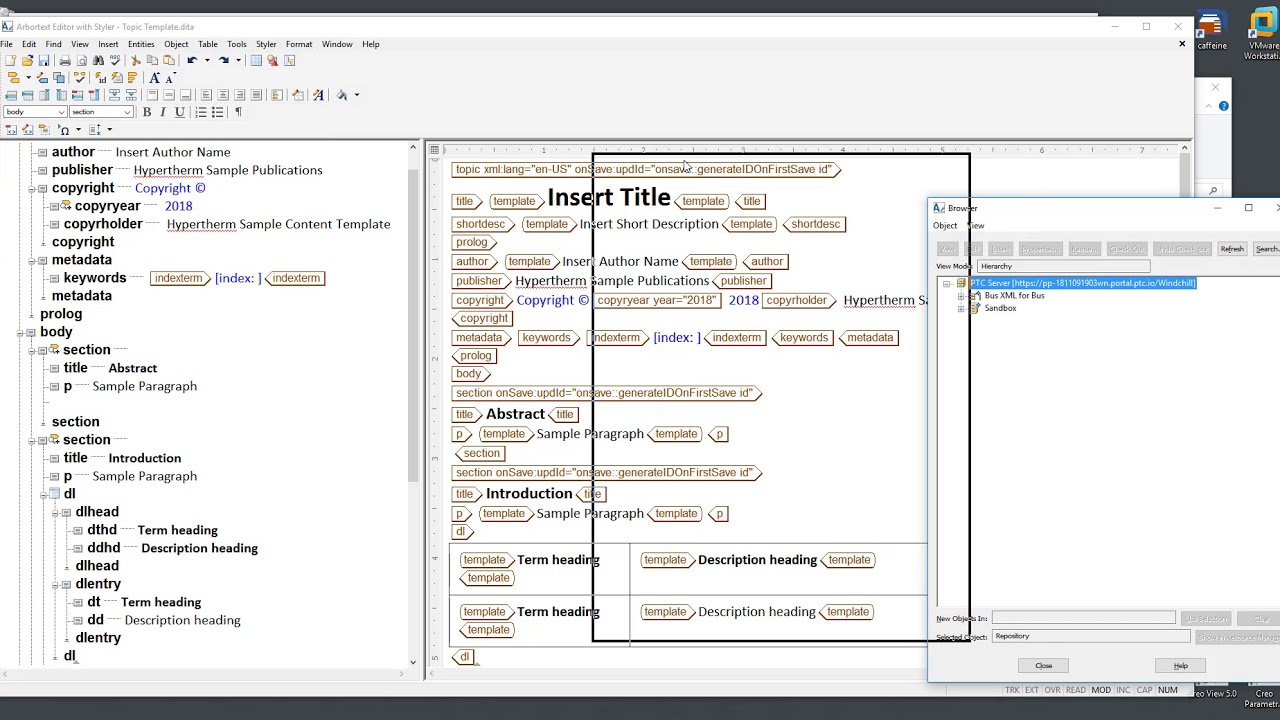Viewport: 1280px width, 720px height.
Task: Click Close in the Browser dialog
Action: coord(1043,666)
